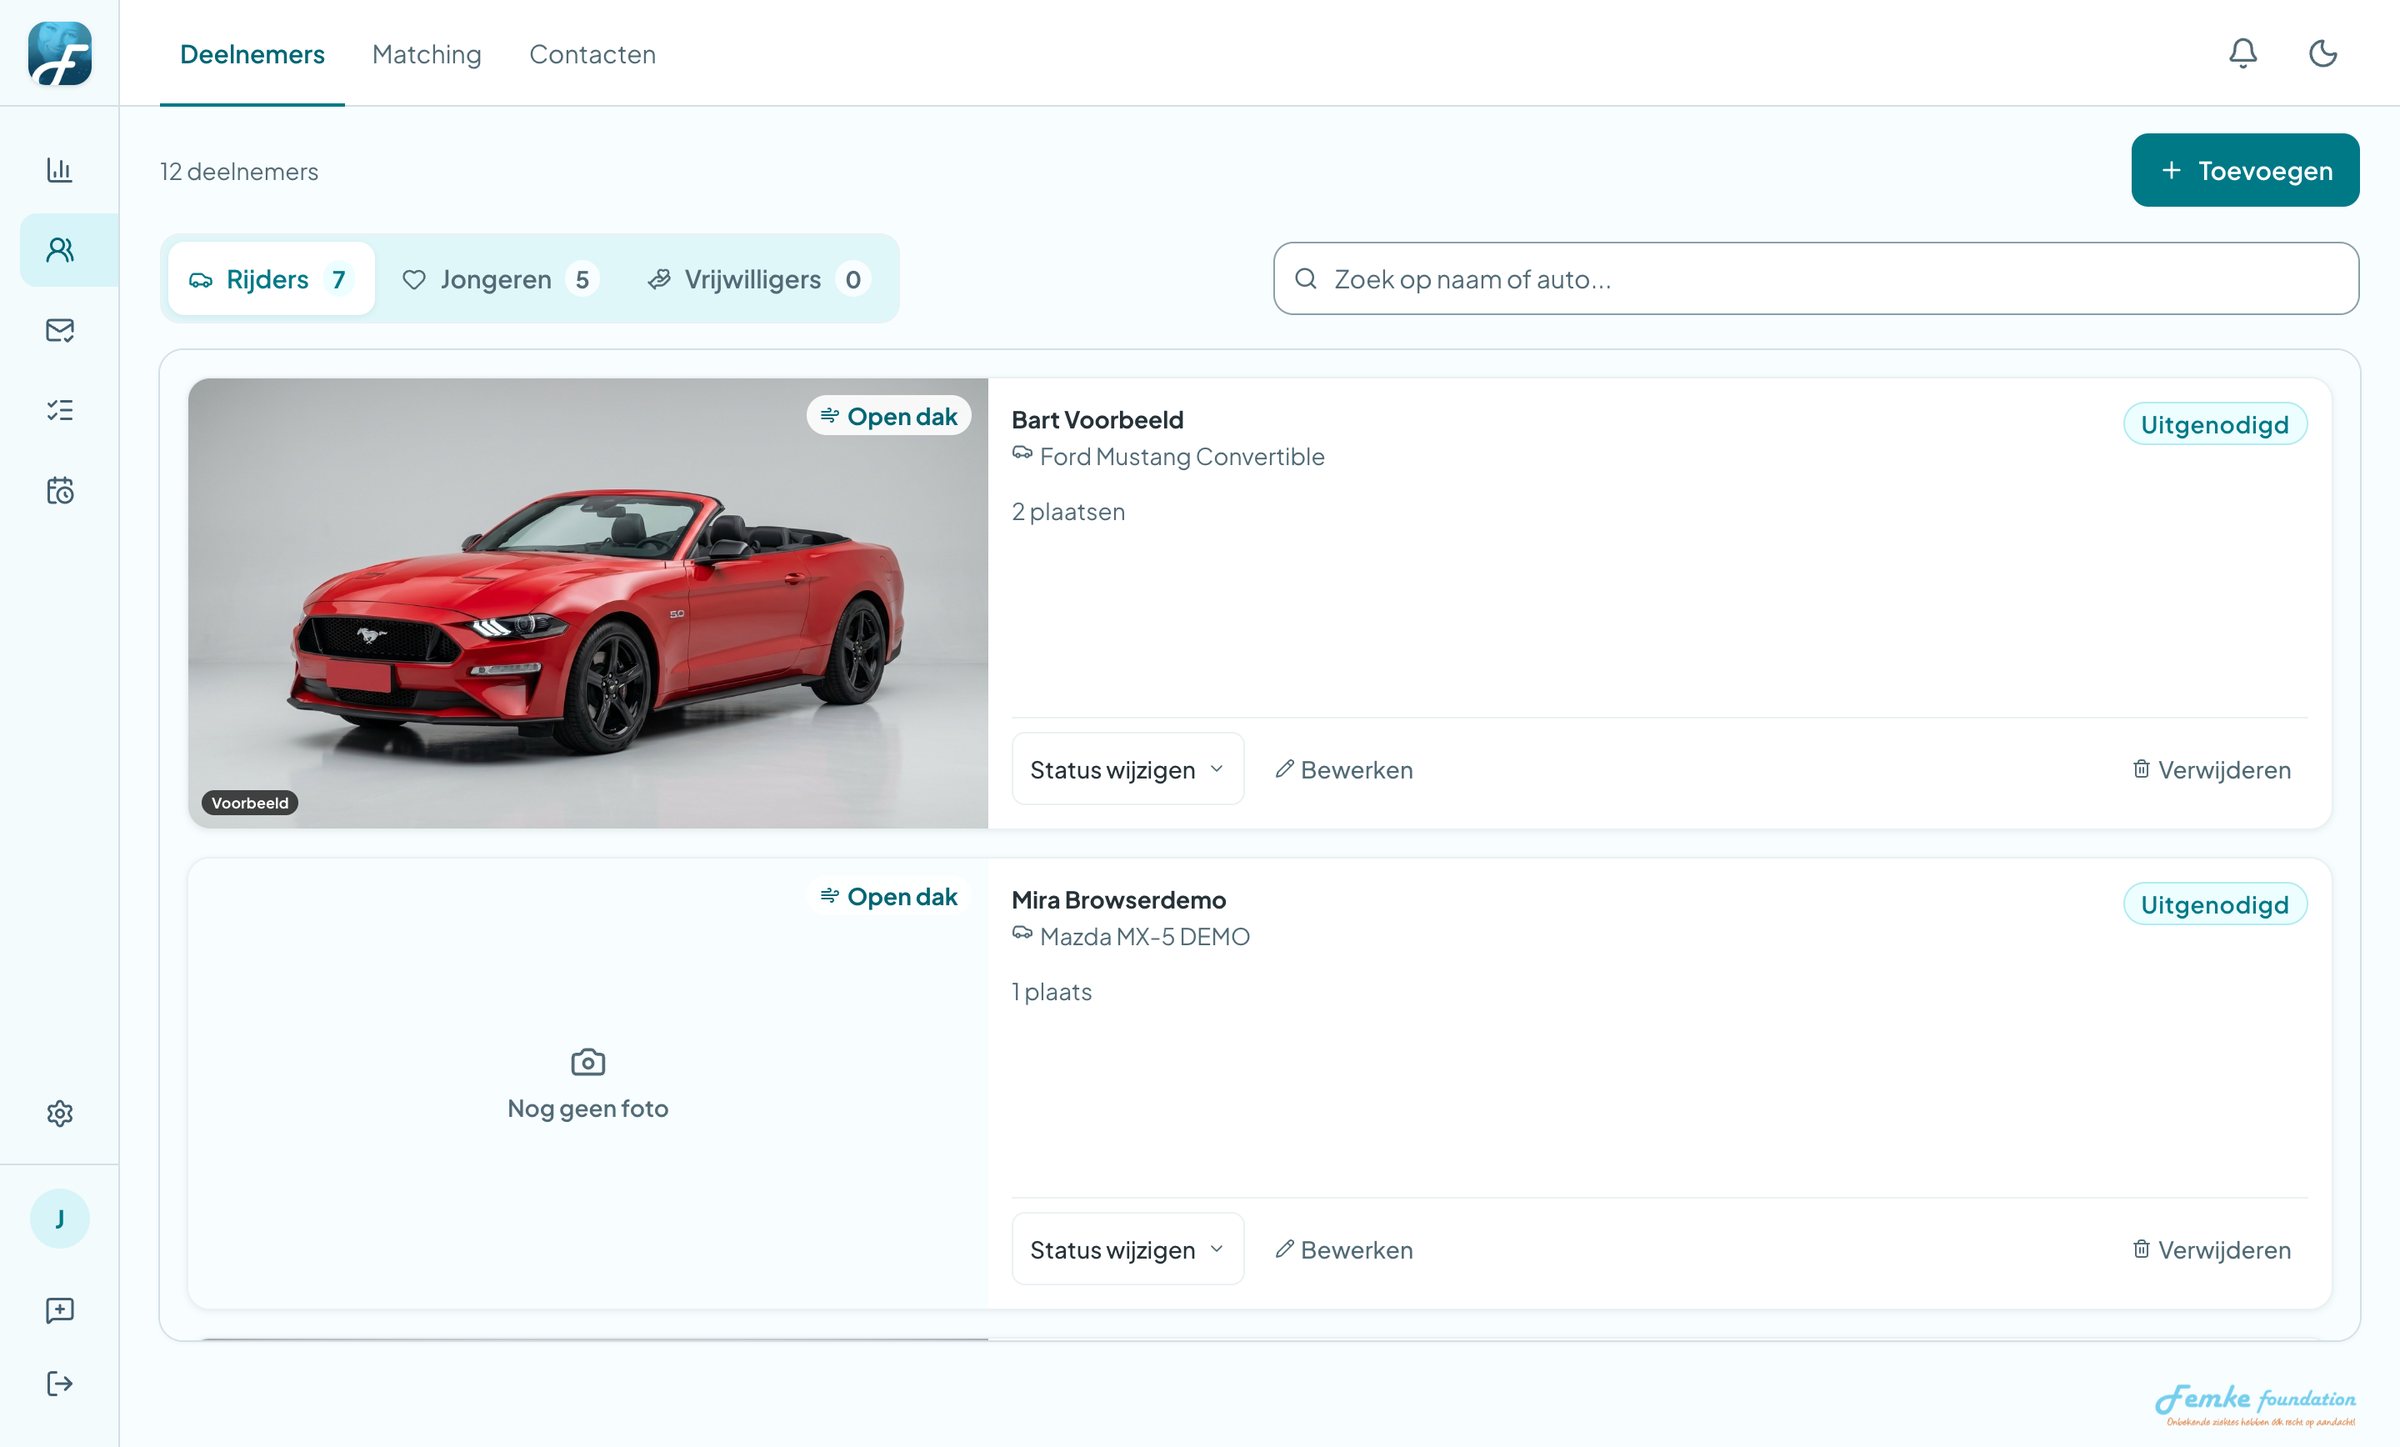Screen dimensions: 2400x1447
Task: Open the statistics bar chart sidebar icon
Action: (x=60, y=170)
